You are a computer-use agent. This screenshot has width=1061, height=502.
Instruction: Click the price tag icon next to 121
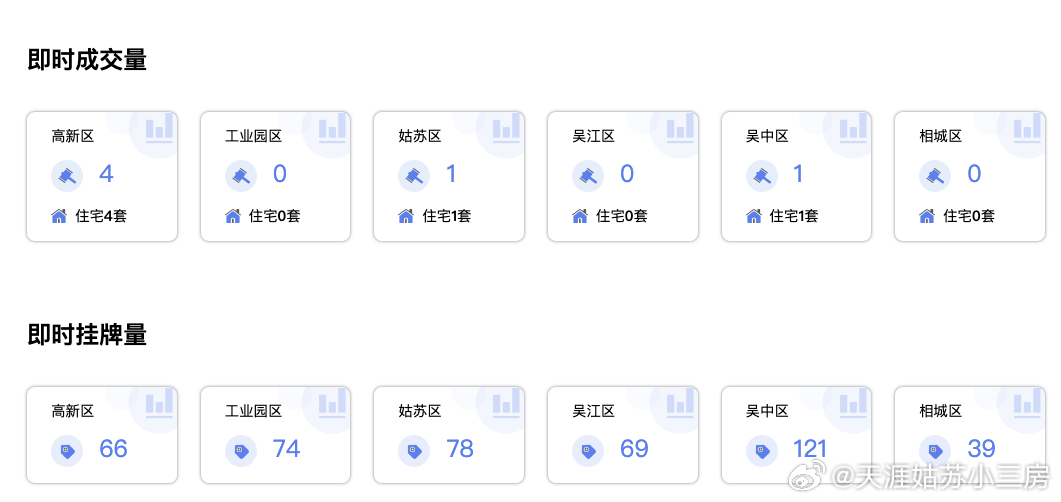pyautogui.click(x=762, y=451)
